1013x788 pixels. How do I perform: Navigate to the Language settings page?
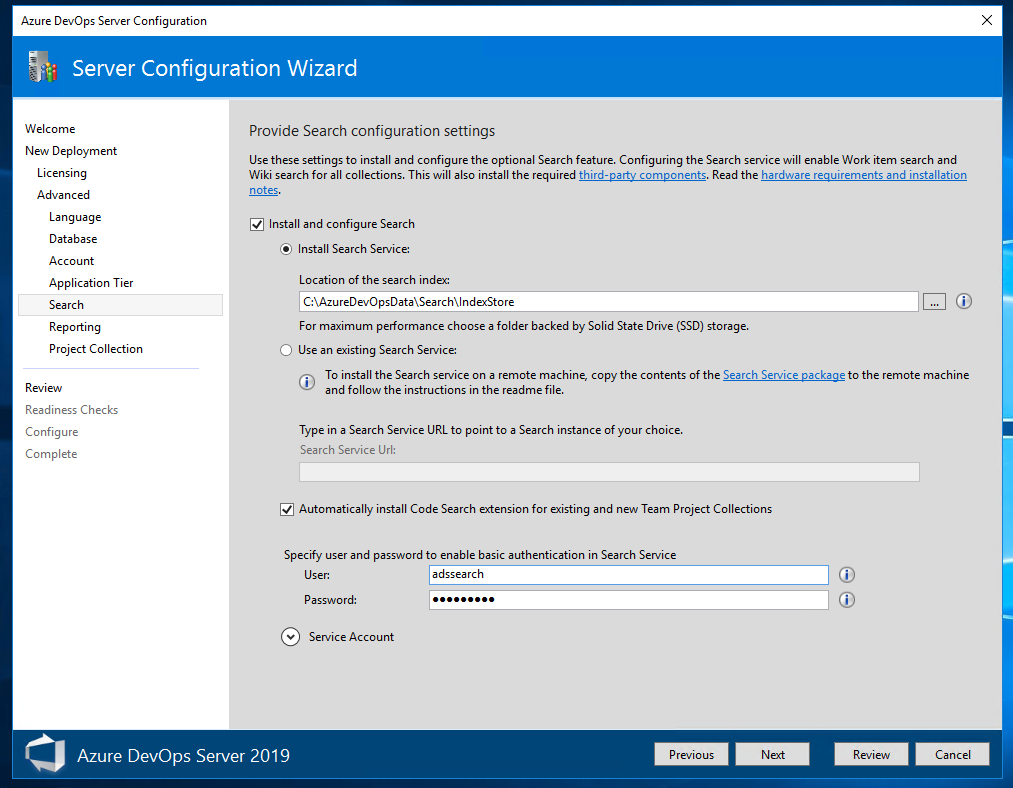pos(75,217)
